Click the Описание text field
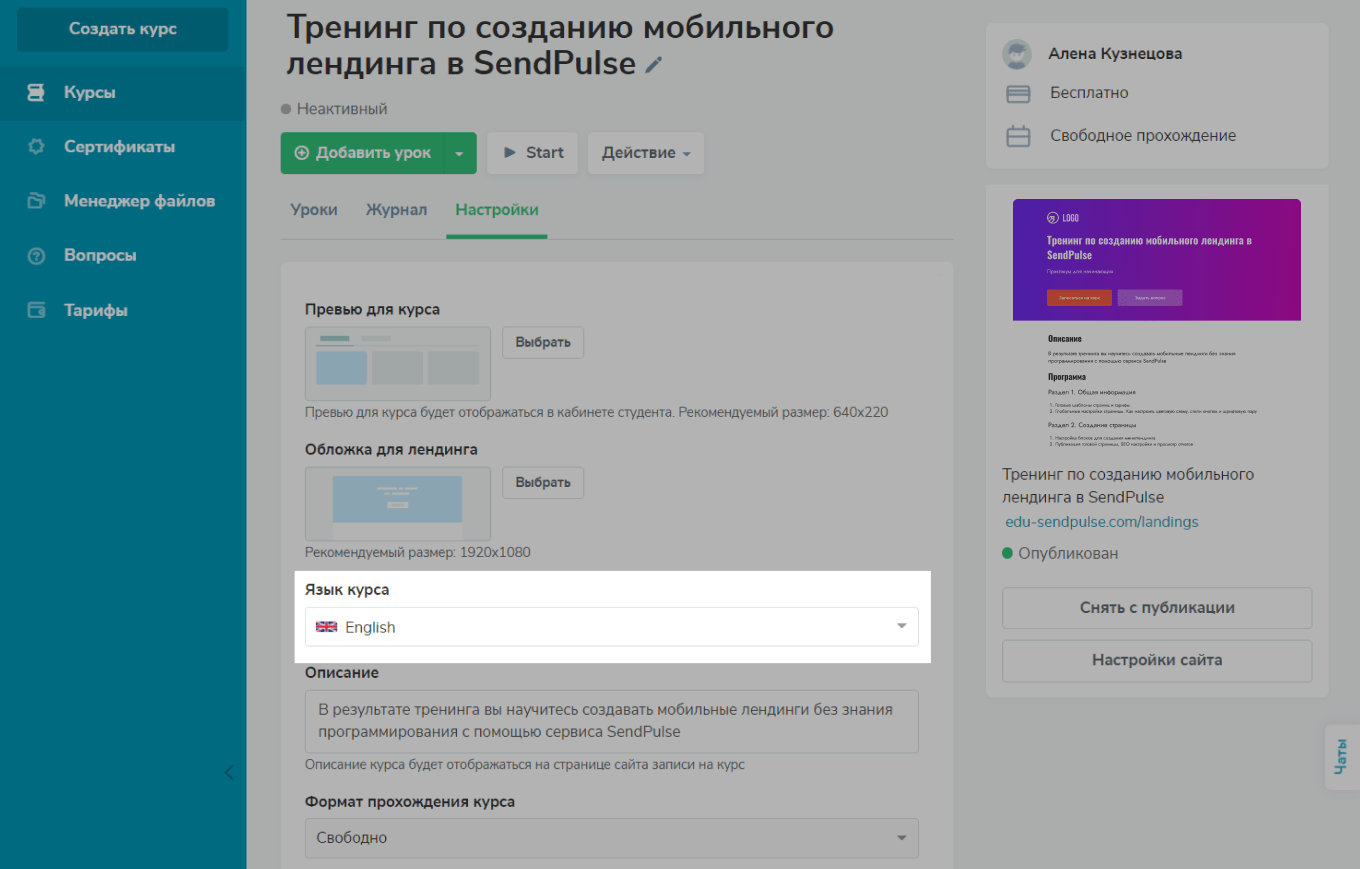1360x869 pixels. coord(612,722)
